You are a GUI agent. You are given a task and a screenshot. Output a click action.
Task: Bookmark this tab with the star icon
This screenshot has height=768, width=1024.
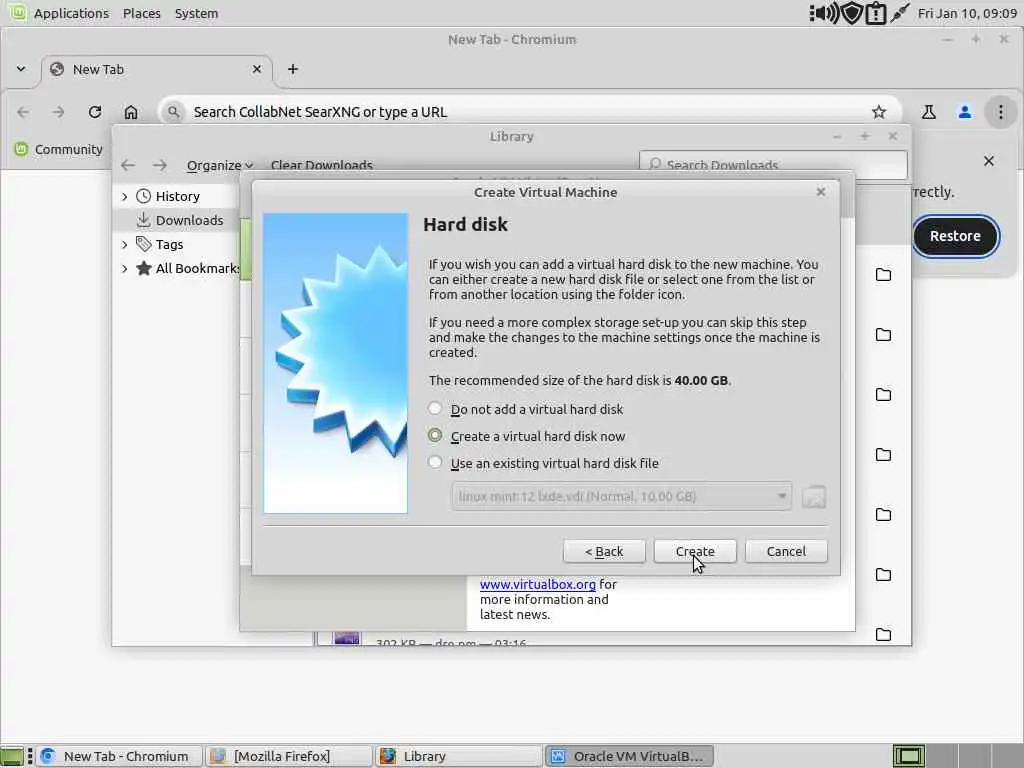[x=879, y=112]
